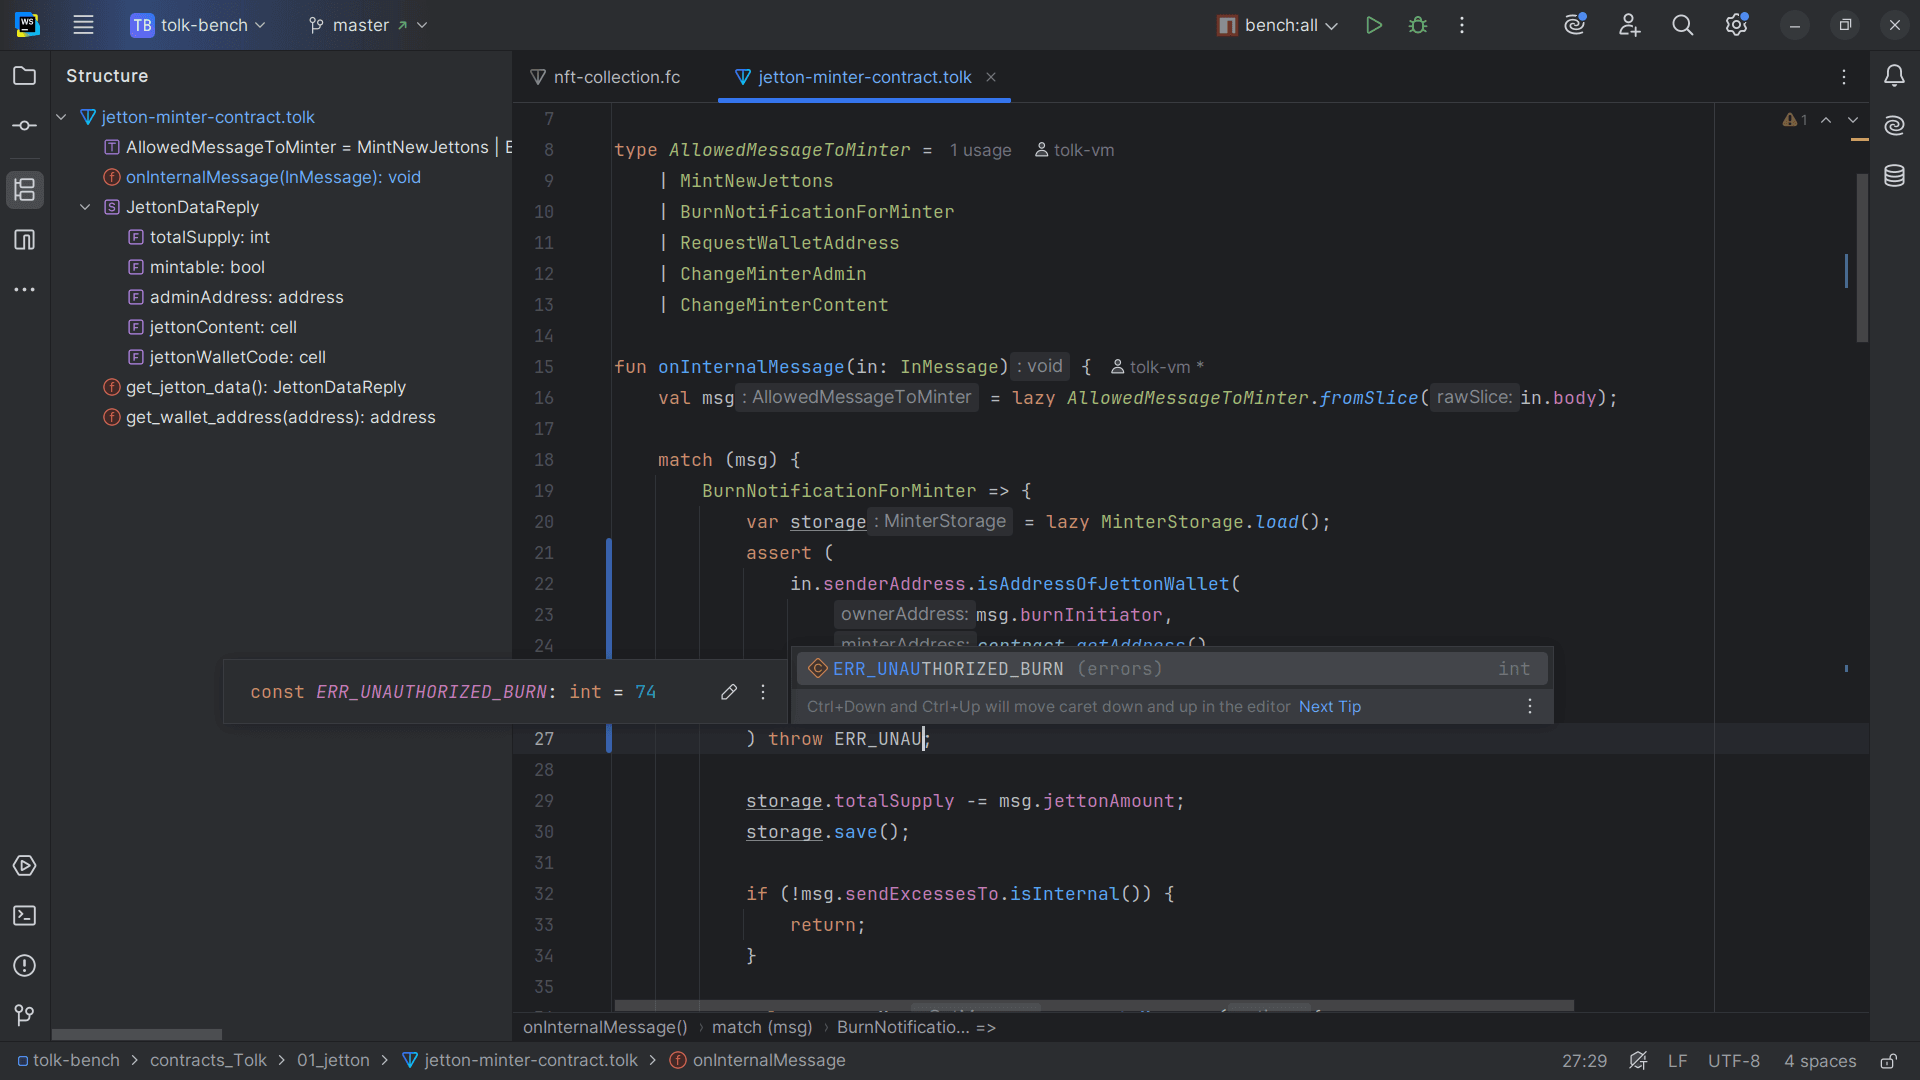Click Next Tip link
This screenshot has height=1080, width=1920.
[x=1330, y=707]
